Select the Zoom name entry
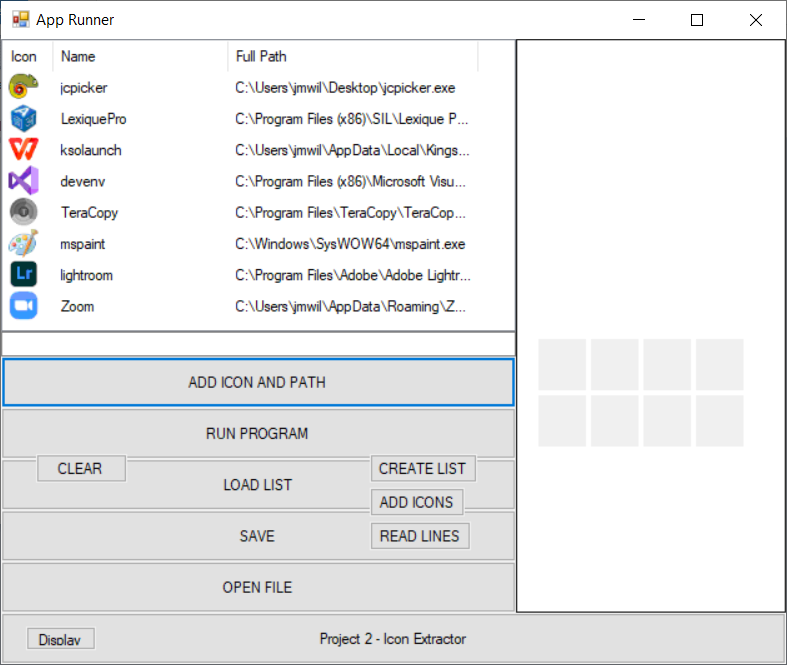The width and height of the screenshot is (787, 665). (77, 306)
